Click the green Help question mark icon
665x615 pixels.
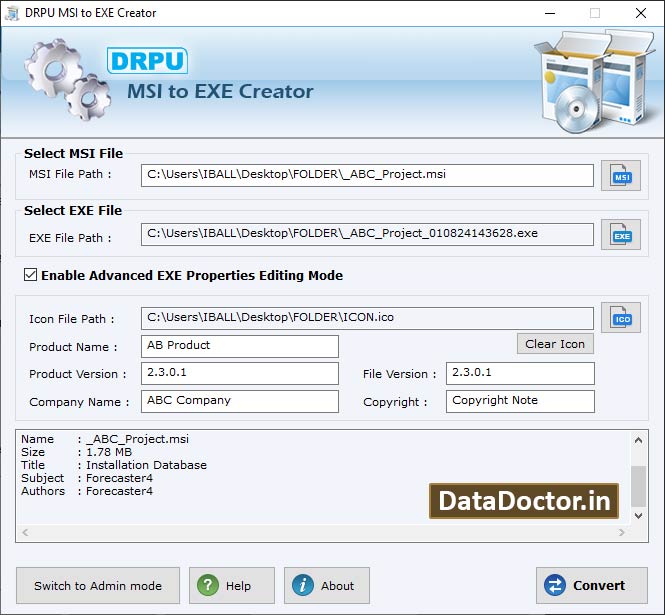[x=208, y=585]
